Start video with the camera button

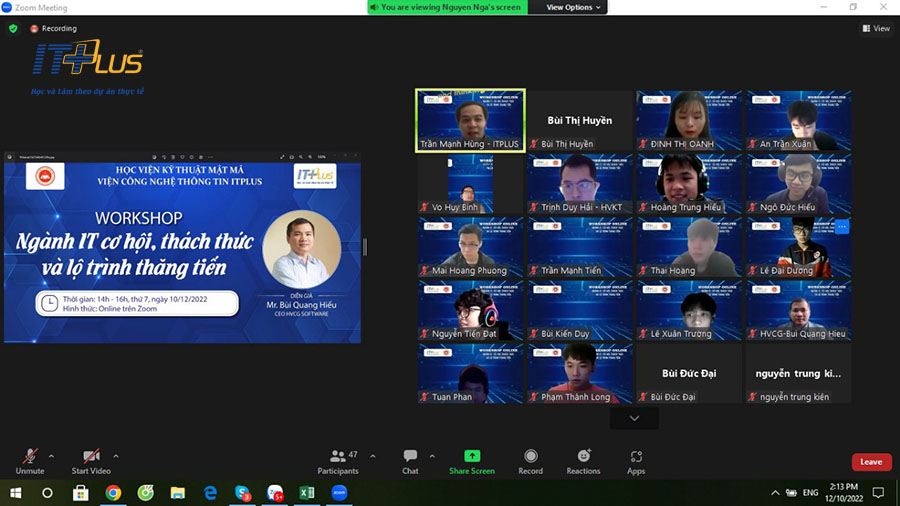91,458
